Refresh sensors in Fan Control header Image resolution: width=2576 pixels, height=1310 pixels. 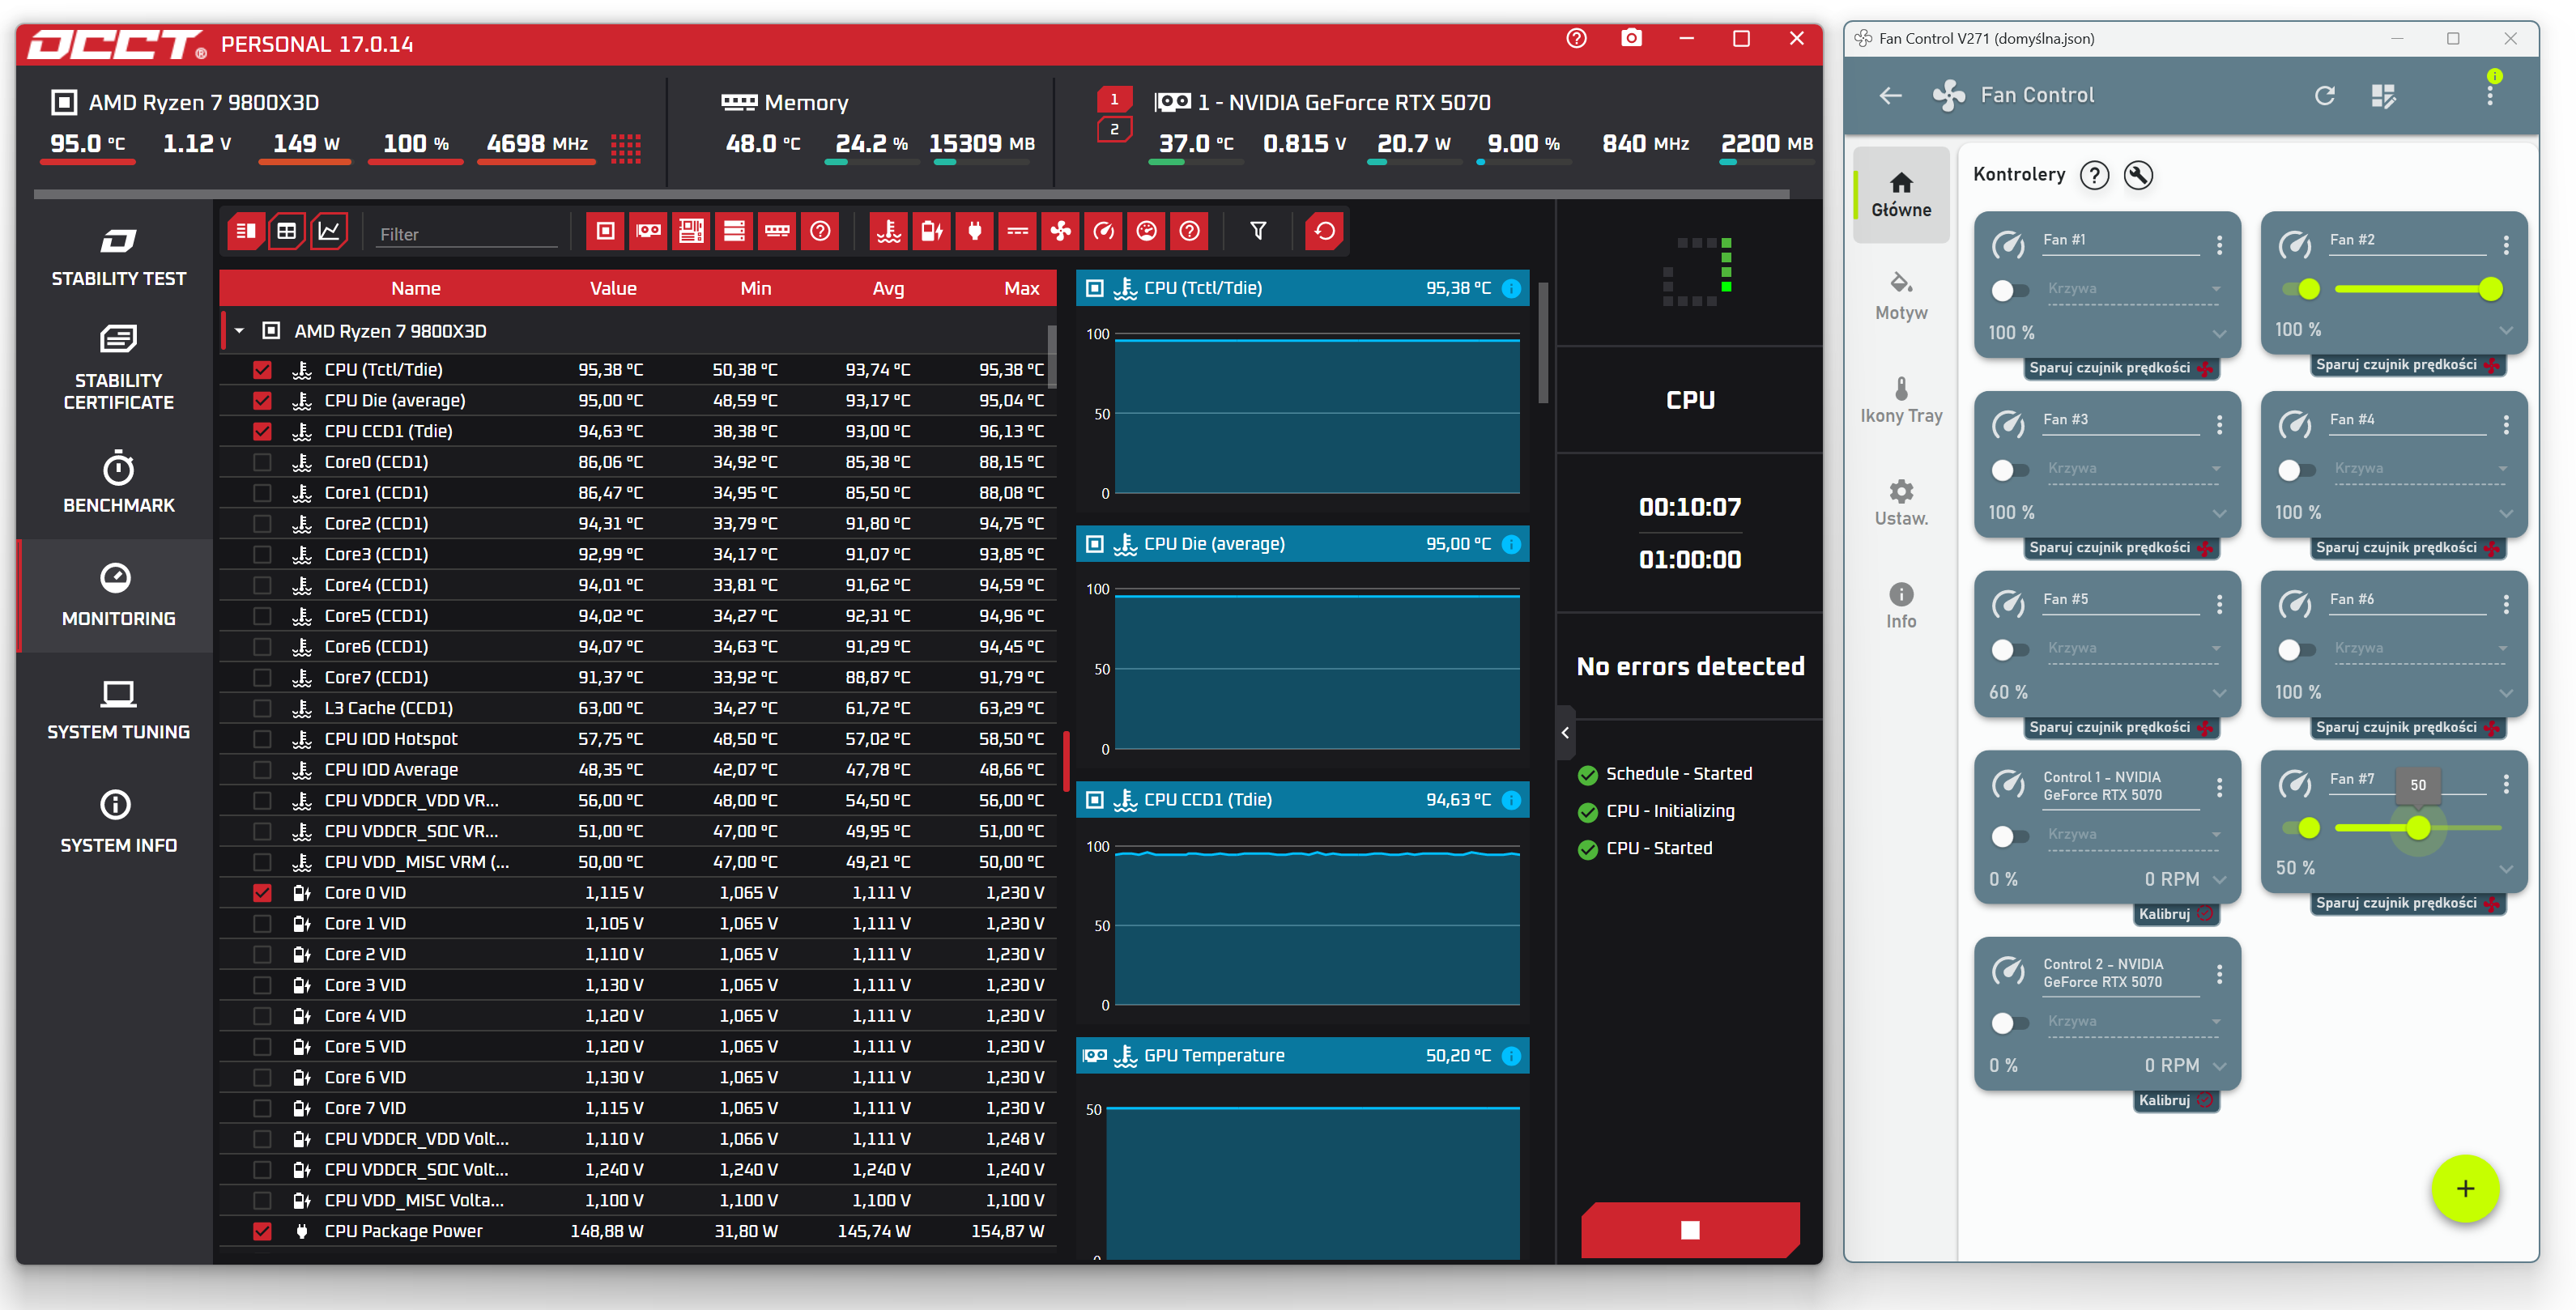click(x=2325, y=96)
